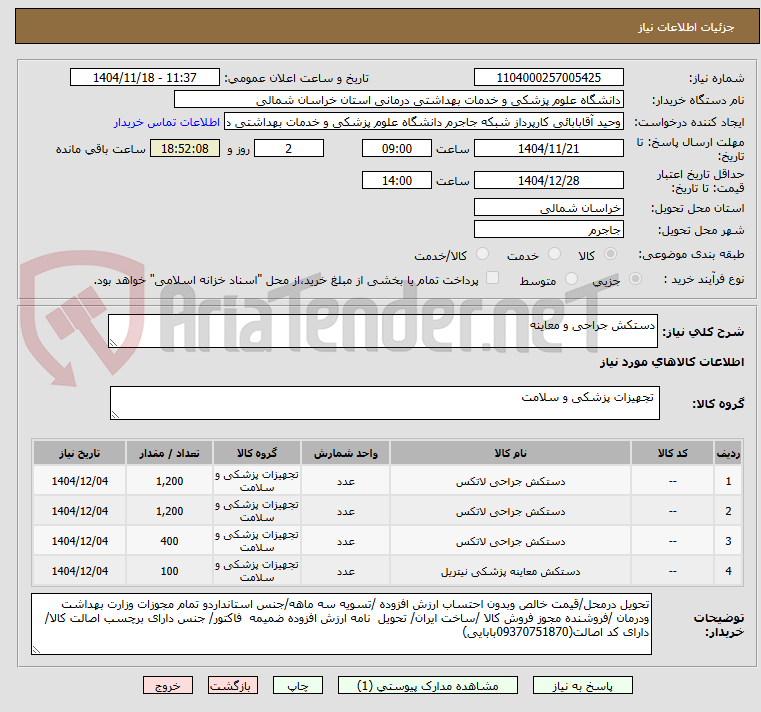Click دستکش معاینه پزشکی نیتریل item name
Viewport: 761px width, 712px height.
(x=510, y=571)
